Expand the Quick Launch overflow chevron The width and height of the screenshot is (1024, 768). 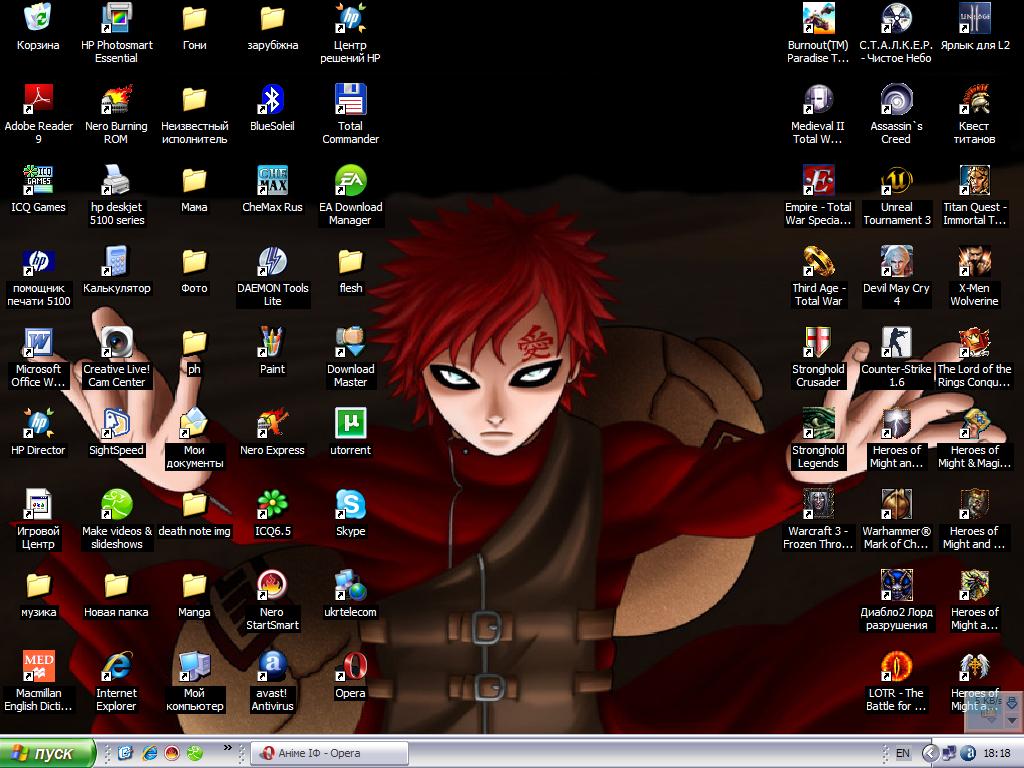(229, 748)
